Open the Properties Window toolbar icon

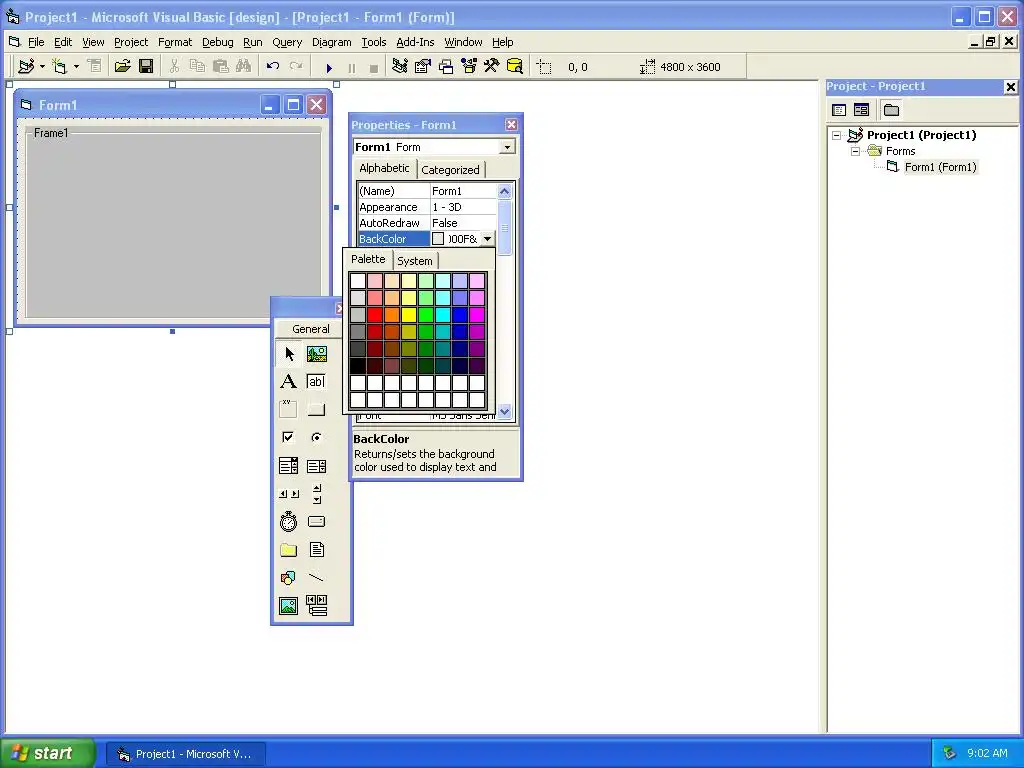(x=423, y=67)
